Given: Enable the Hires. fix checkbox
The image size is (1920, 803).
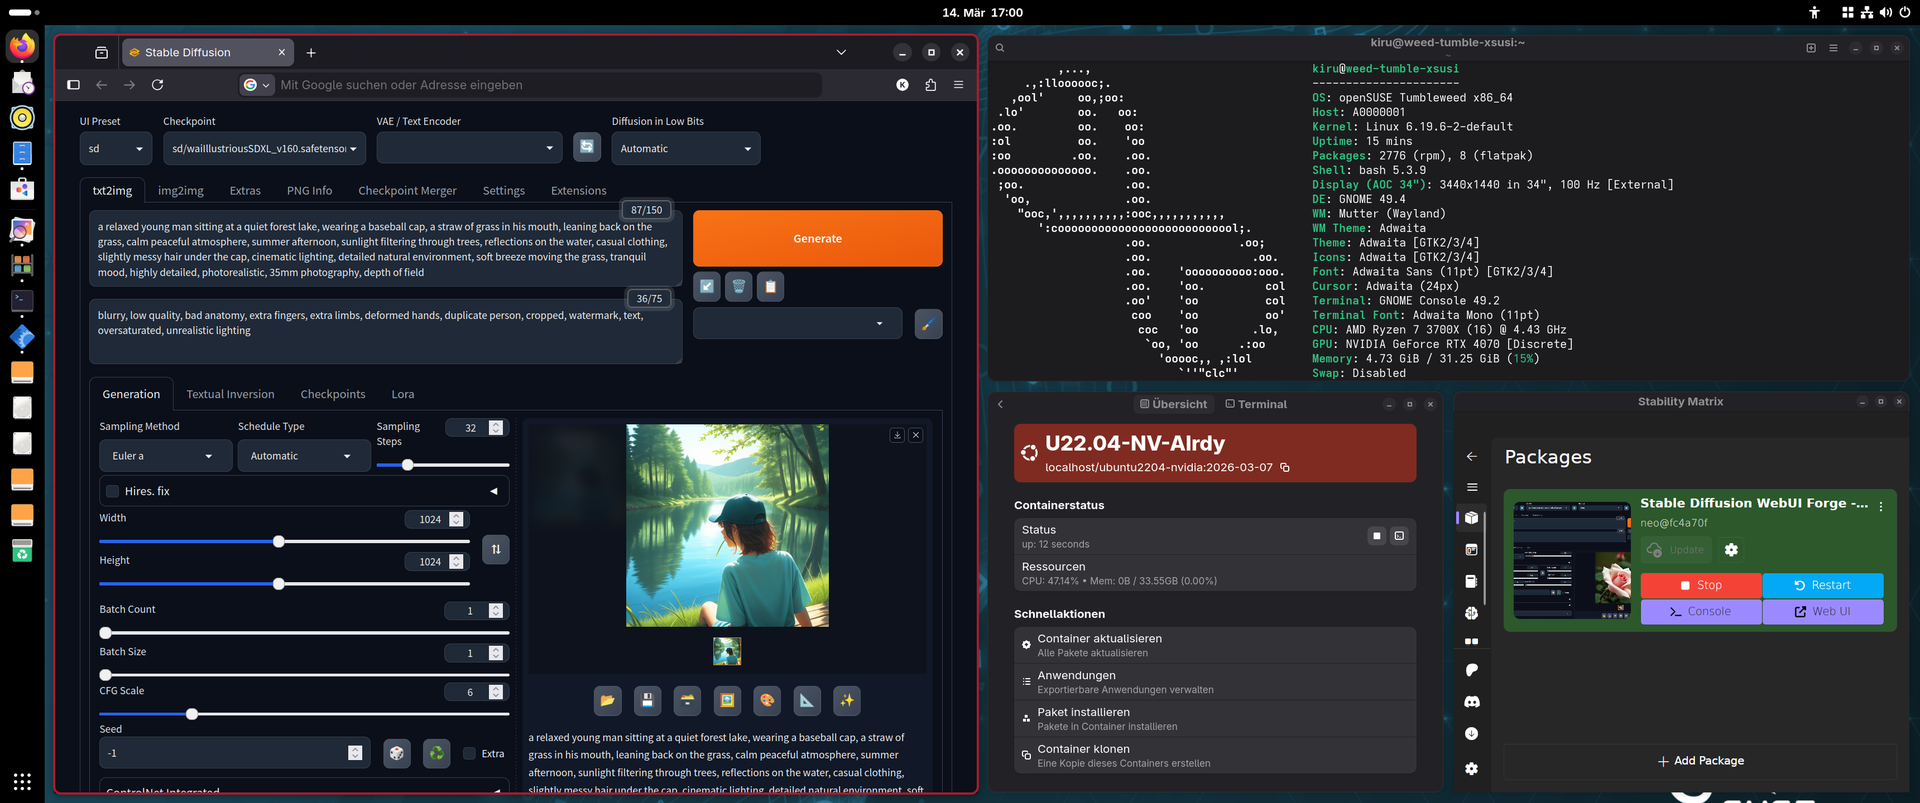Looking at the screenshot, I should pos(113,491).
